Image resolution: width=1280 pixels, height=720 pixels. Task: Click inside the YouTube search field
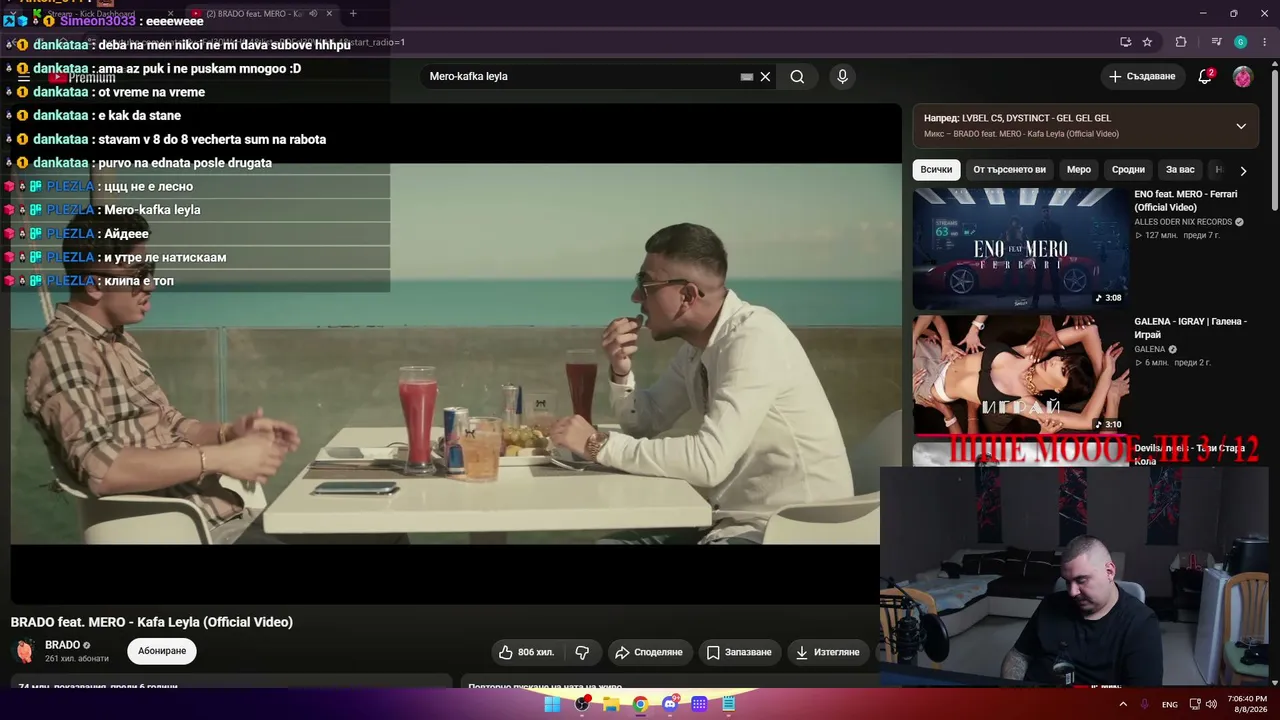[x=582, y=77]
